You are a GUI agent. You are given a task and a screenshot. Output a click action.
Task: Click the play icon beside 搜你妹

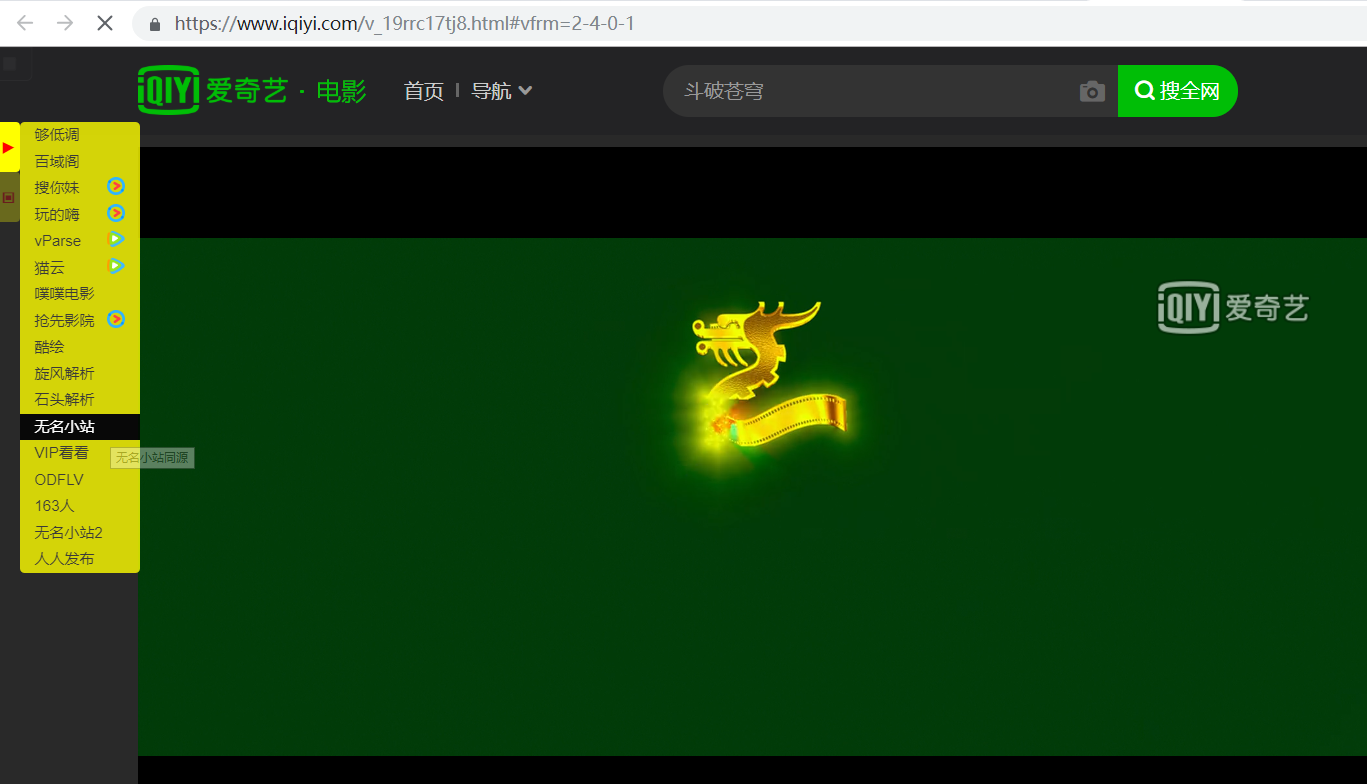pos(116,186)
